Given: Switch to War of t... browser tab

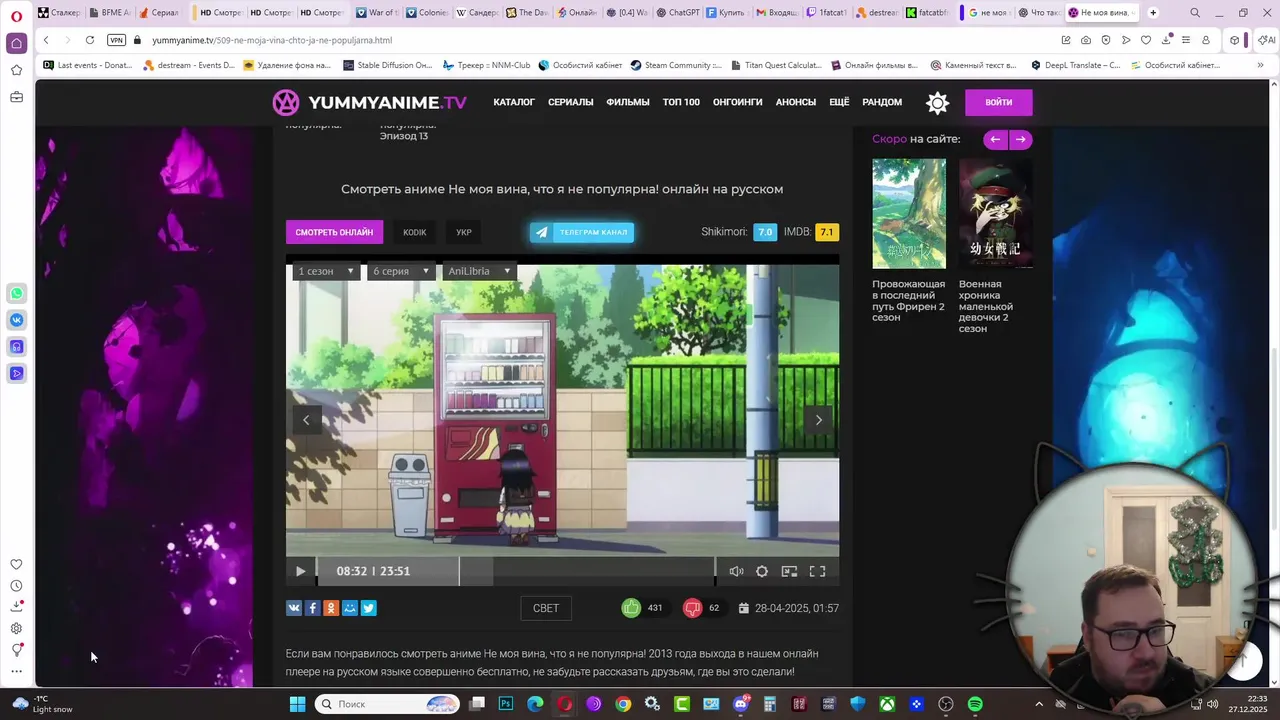Looking at the screenshot, I should (377, 13).
